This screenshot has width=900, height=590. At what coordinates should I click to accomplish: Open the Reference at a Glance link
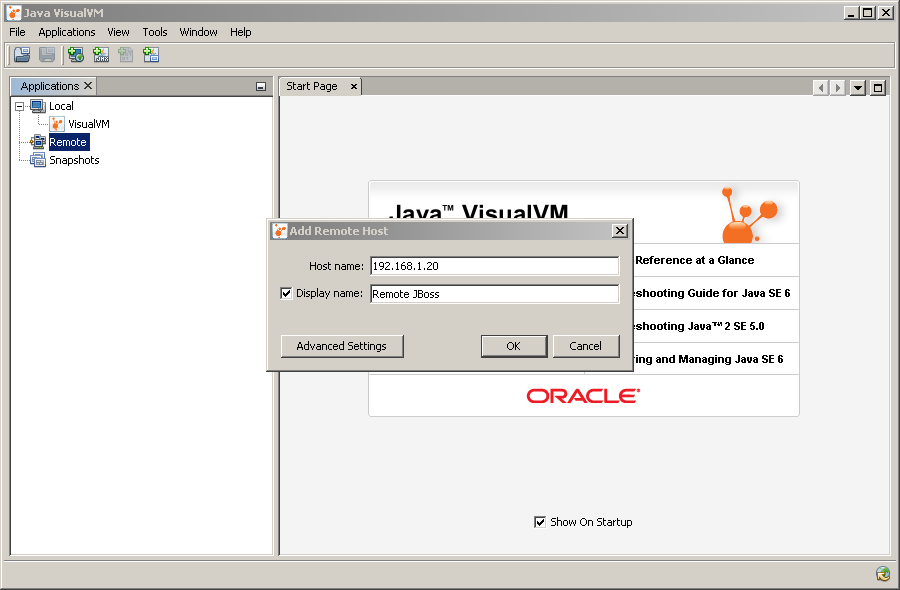pyautogui.click(x=695, y=260)
